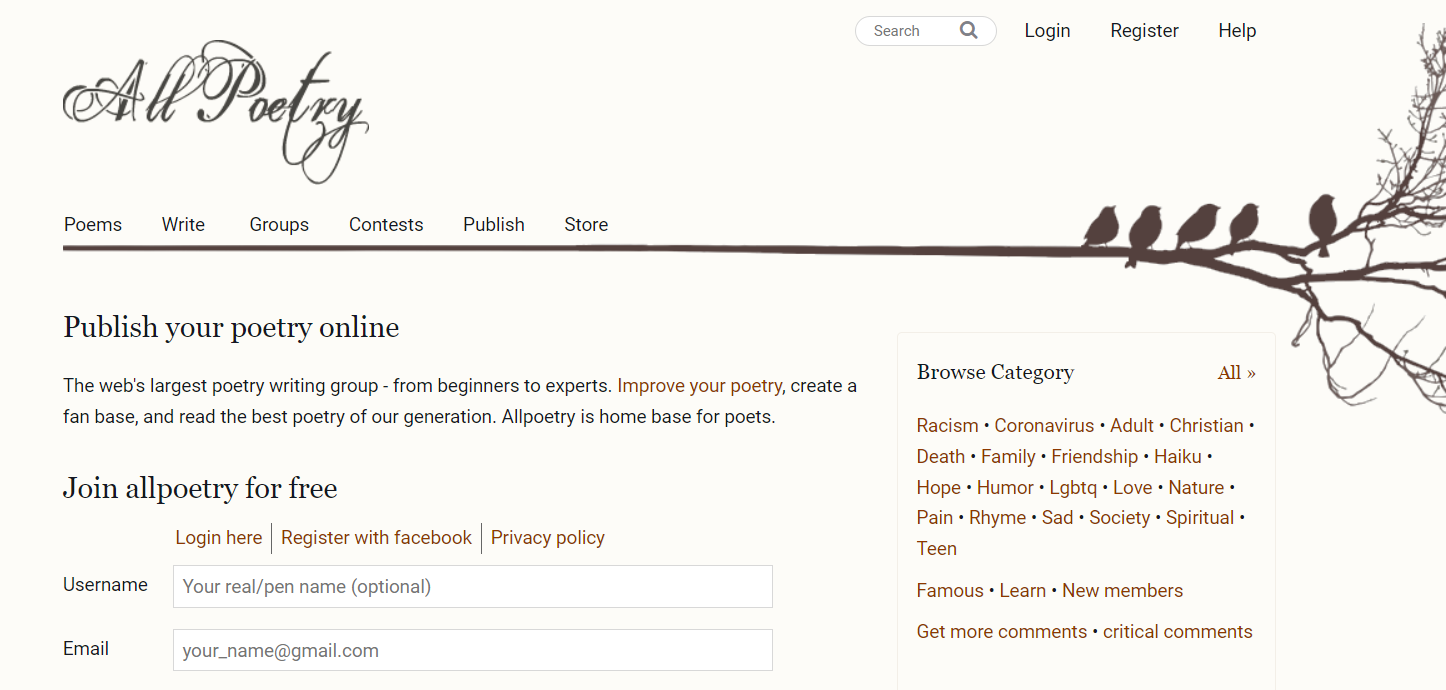Browse the Haiku category
The image size is (1446, 690).
(x=1178, y=456)
